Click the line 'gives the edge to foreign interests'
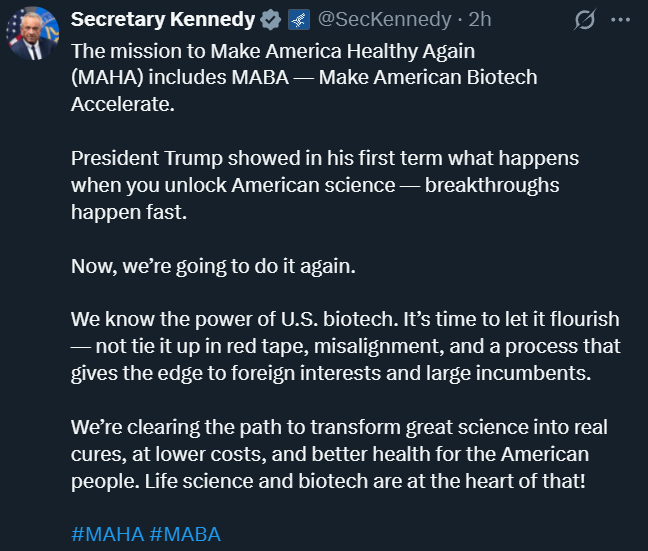Image resolution: width=648 pixels, height=551 pixels. click(331, 374)
